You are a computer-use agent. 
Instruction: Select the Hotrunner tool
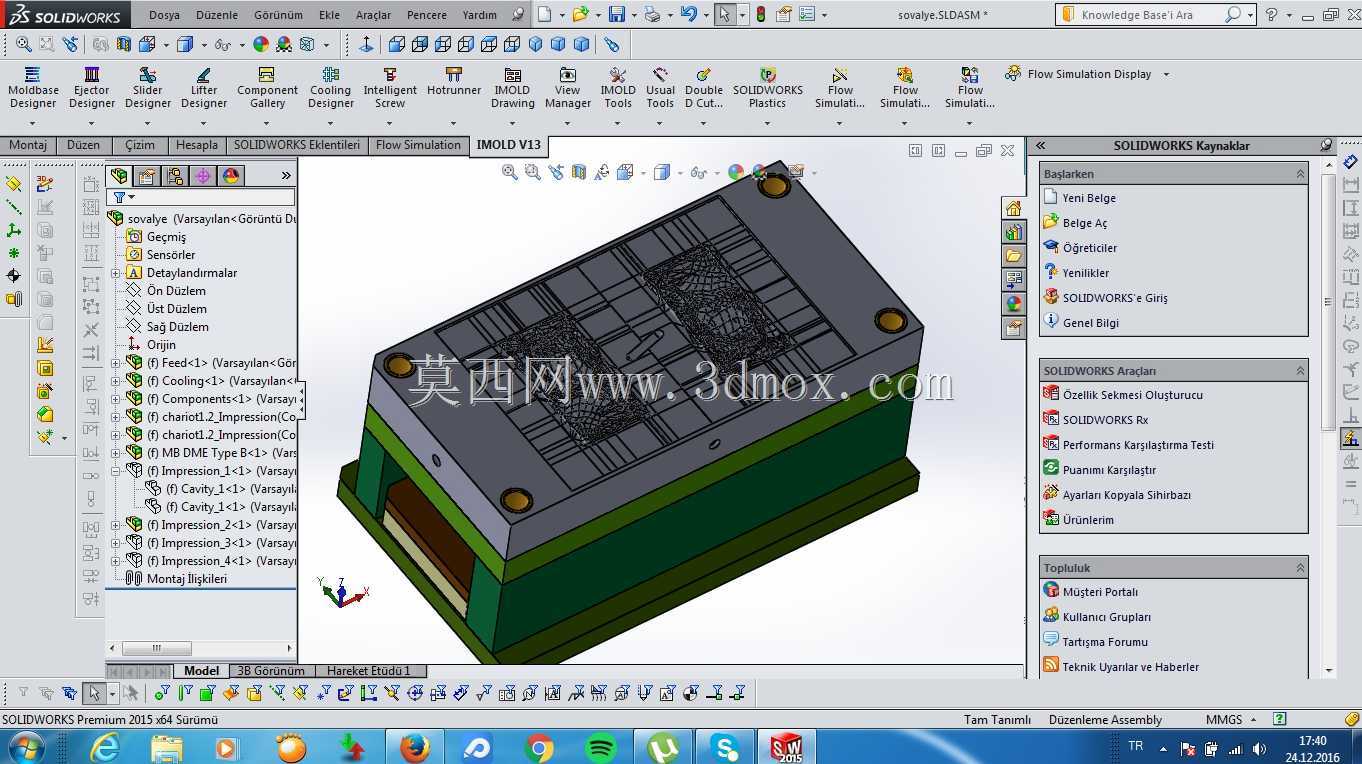coord(454,82)
